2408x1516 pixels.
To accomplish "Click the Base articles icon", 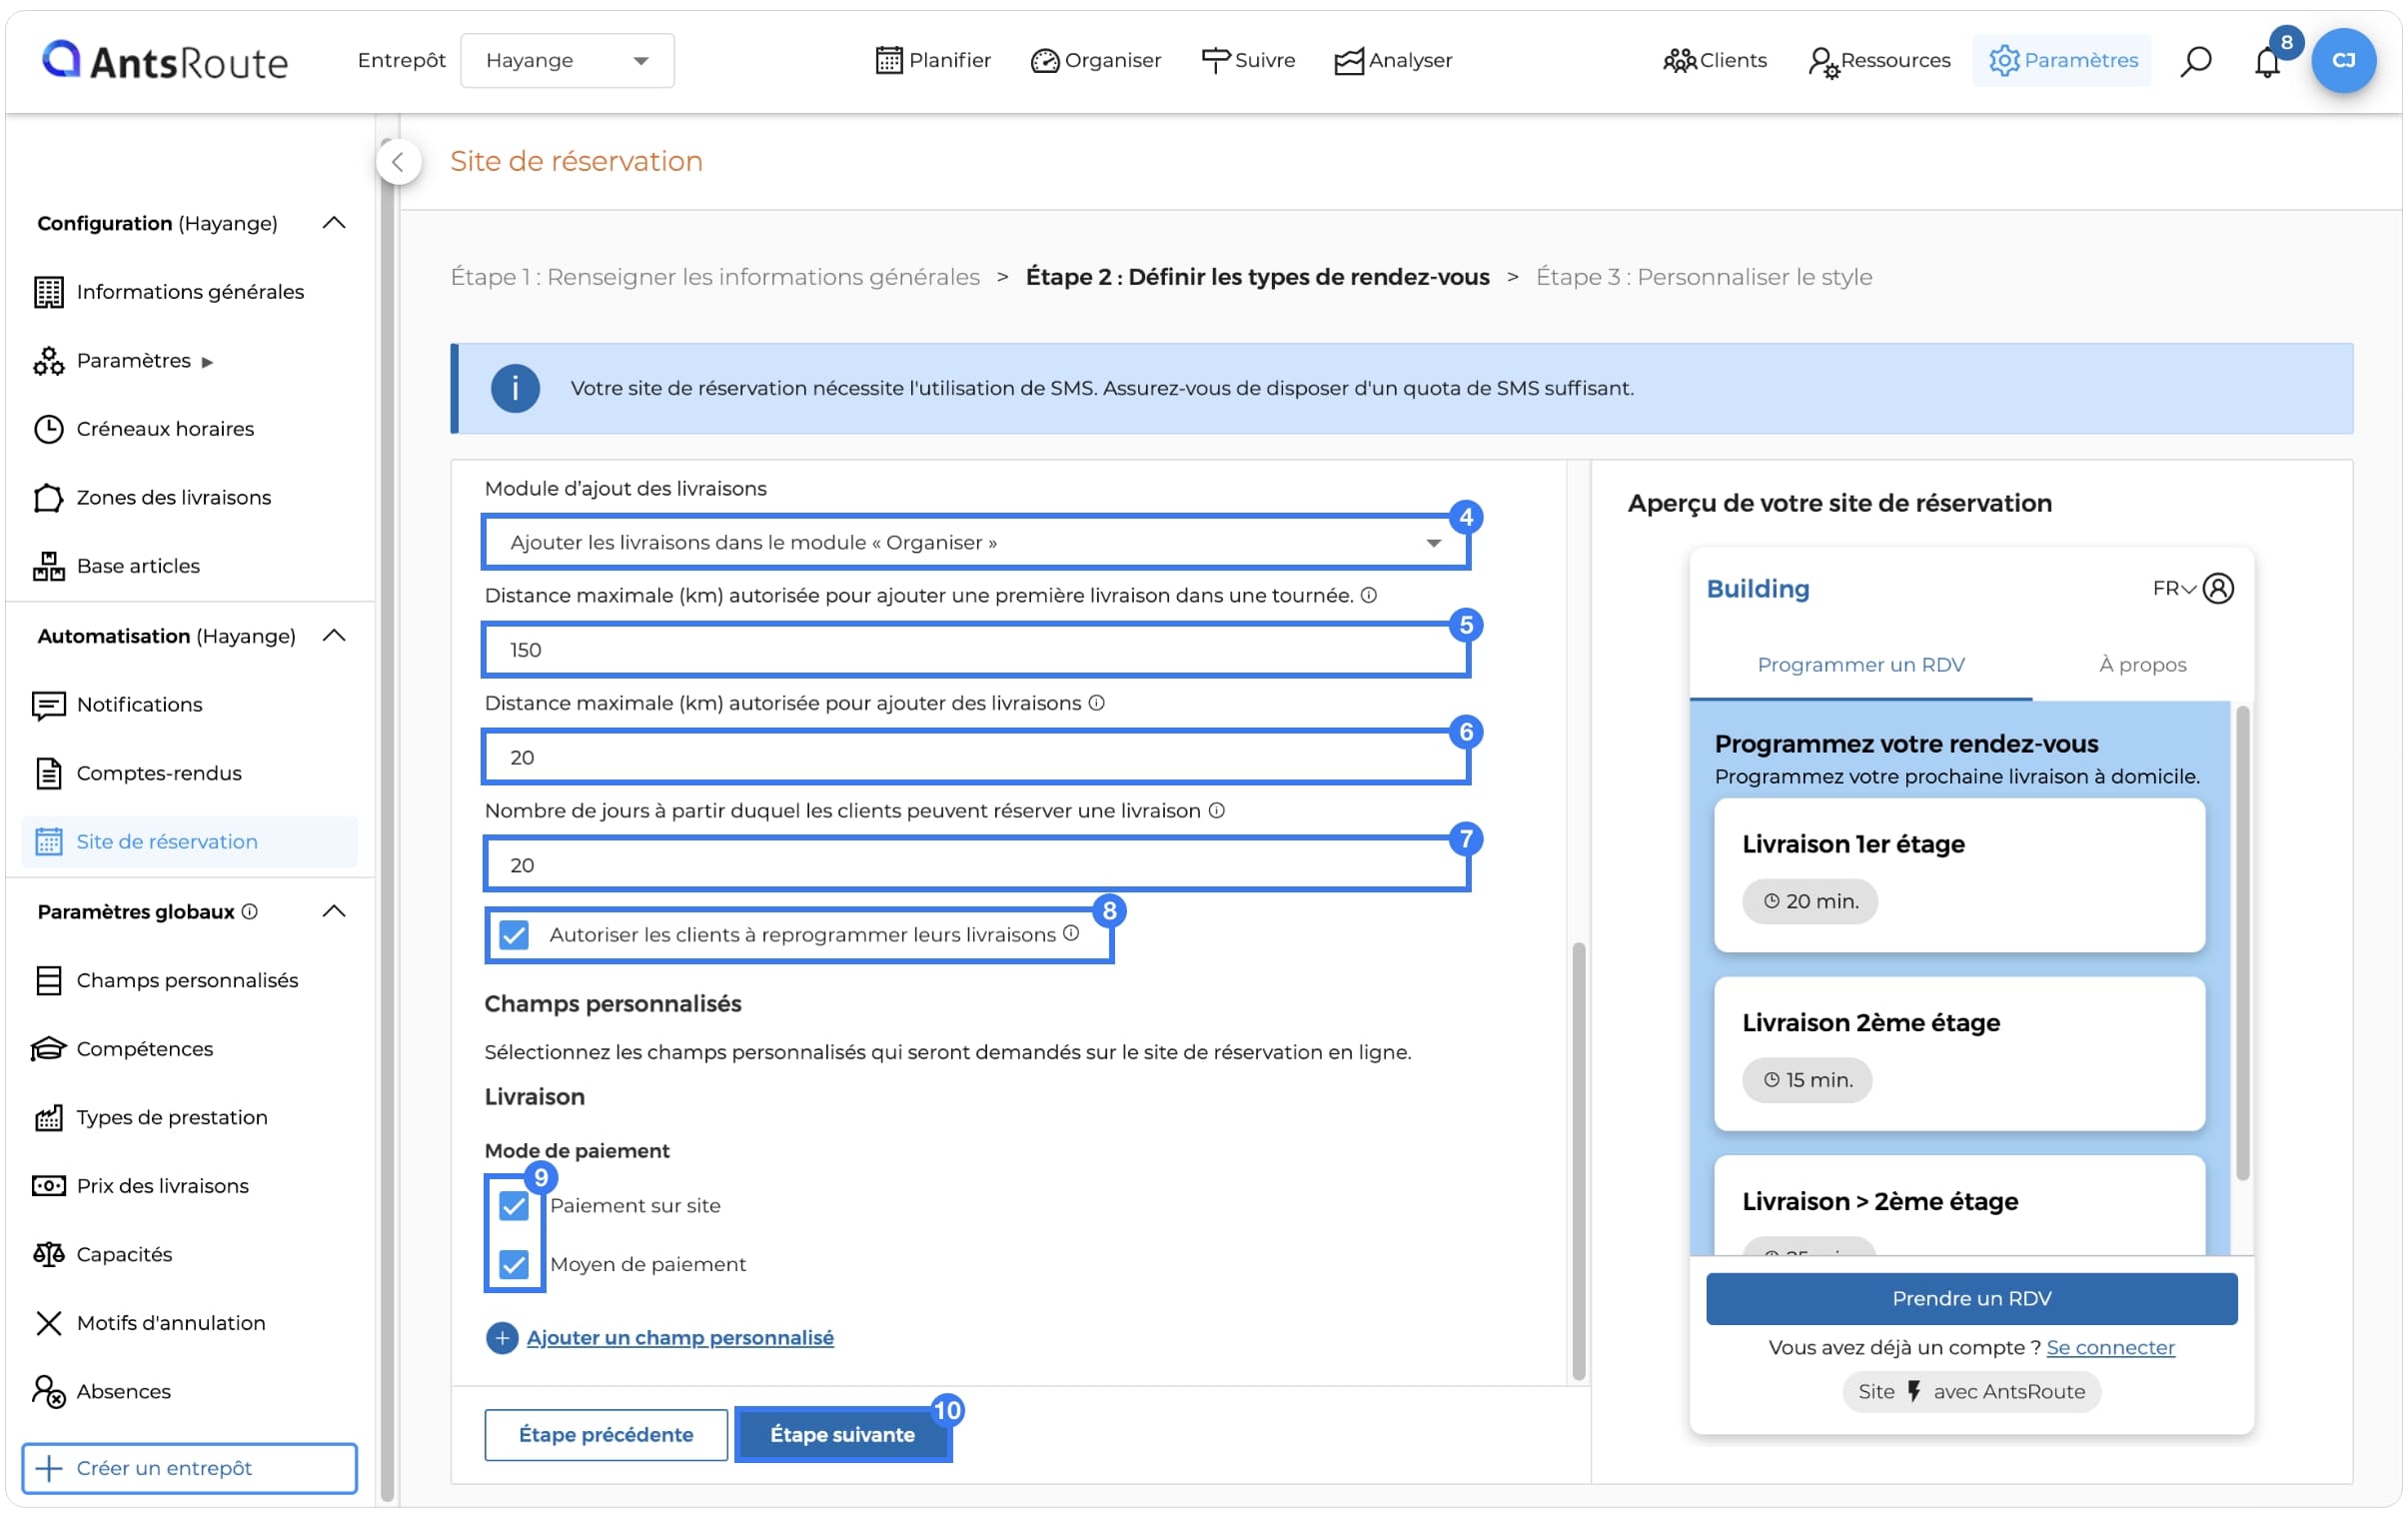I will pos(48,566).
